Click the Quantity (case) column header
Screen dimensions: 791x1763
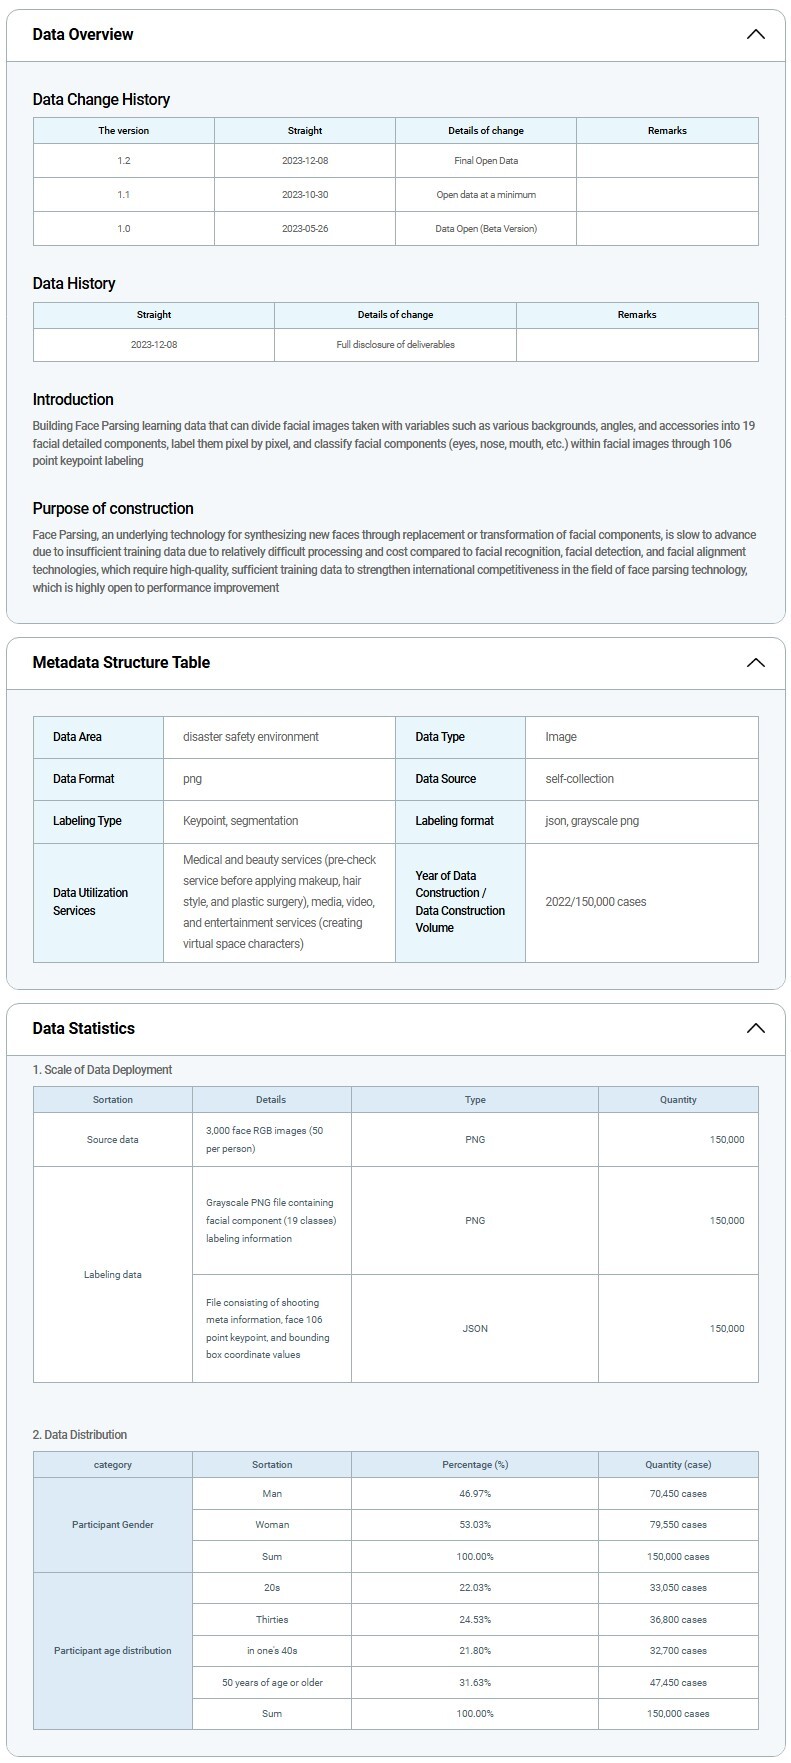(x=678, y=1465)
